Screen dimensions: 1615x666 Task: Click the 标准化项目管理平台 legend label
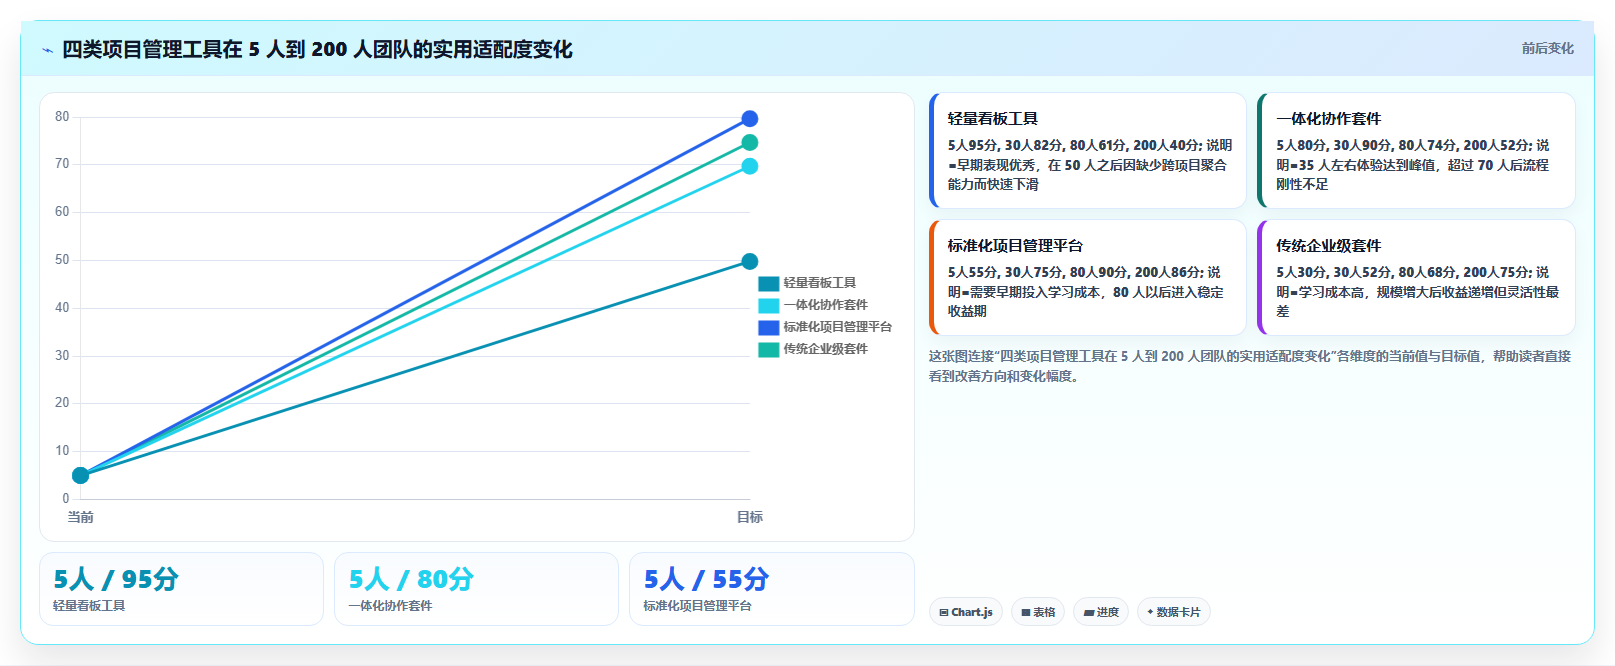pos(838,327)
